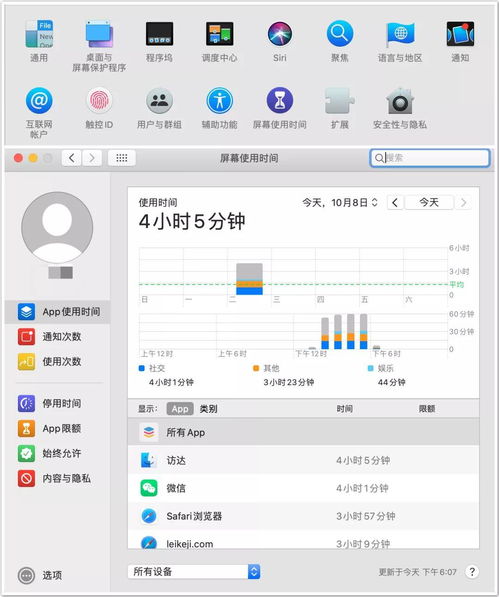The image size is (499, 597).
Task: Select the 微信 row in the app list
Action: point(303,488)
